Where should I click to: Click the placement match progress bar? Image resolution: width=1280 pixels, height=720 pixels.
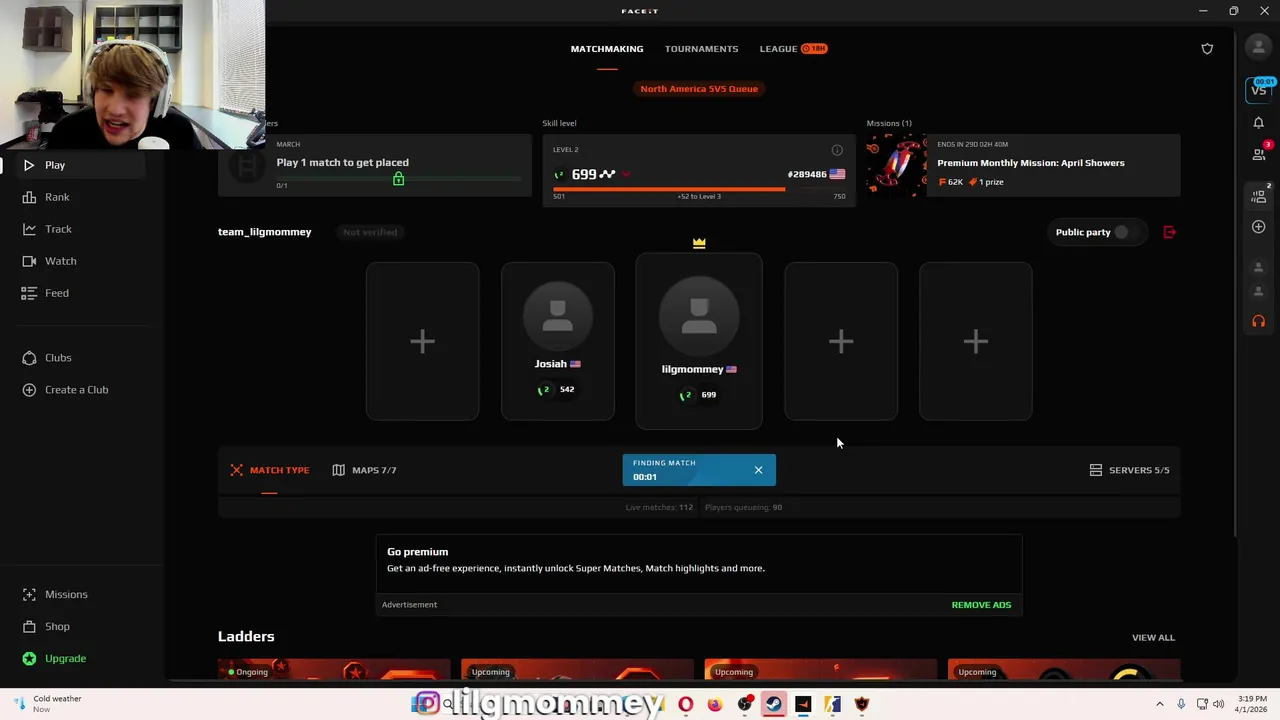399,179
